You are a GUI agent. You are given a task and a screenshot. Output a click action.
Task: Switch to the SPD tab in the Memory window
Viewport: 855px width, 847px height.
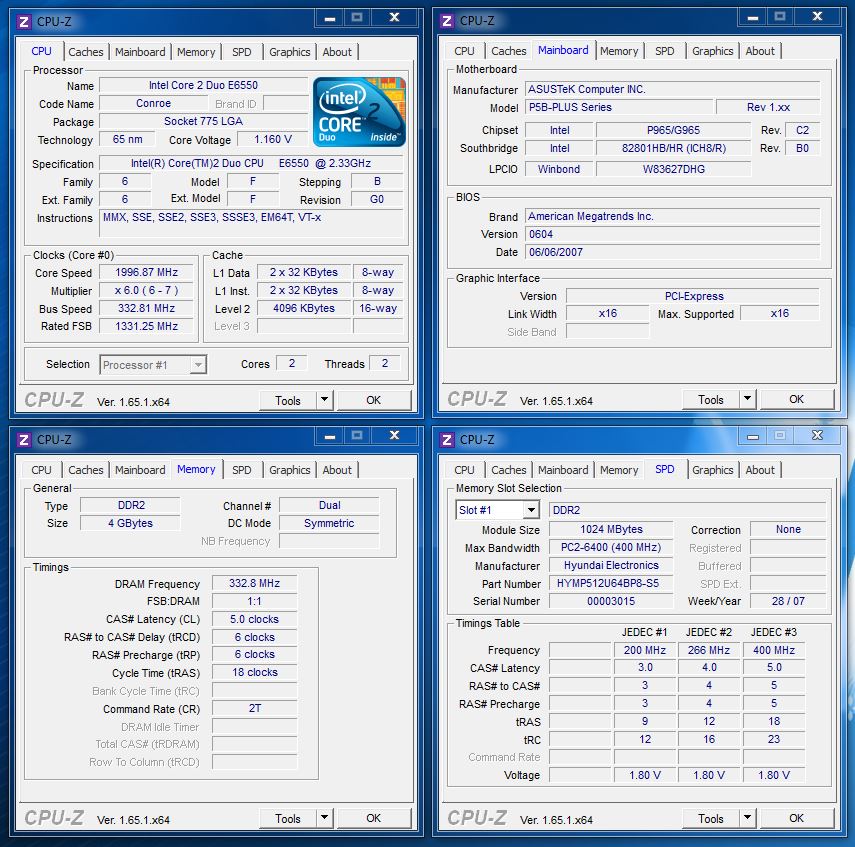242,470
